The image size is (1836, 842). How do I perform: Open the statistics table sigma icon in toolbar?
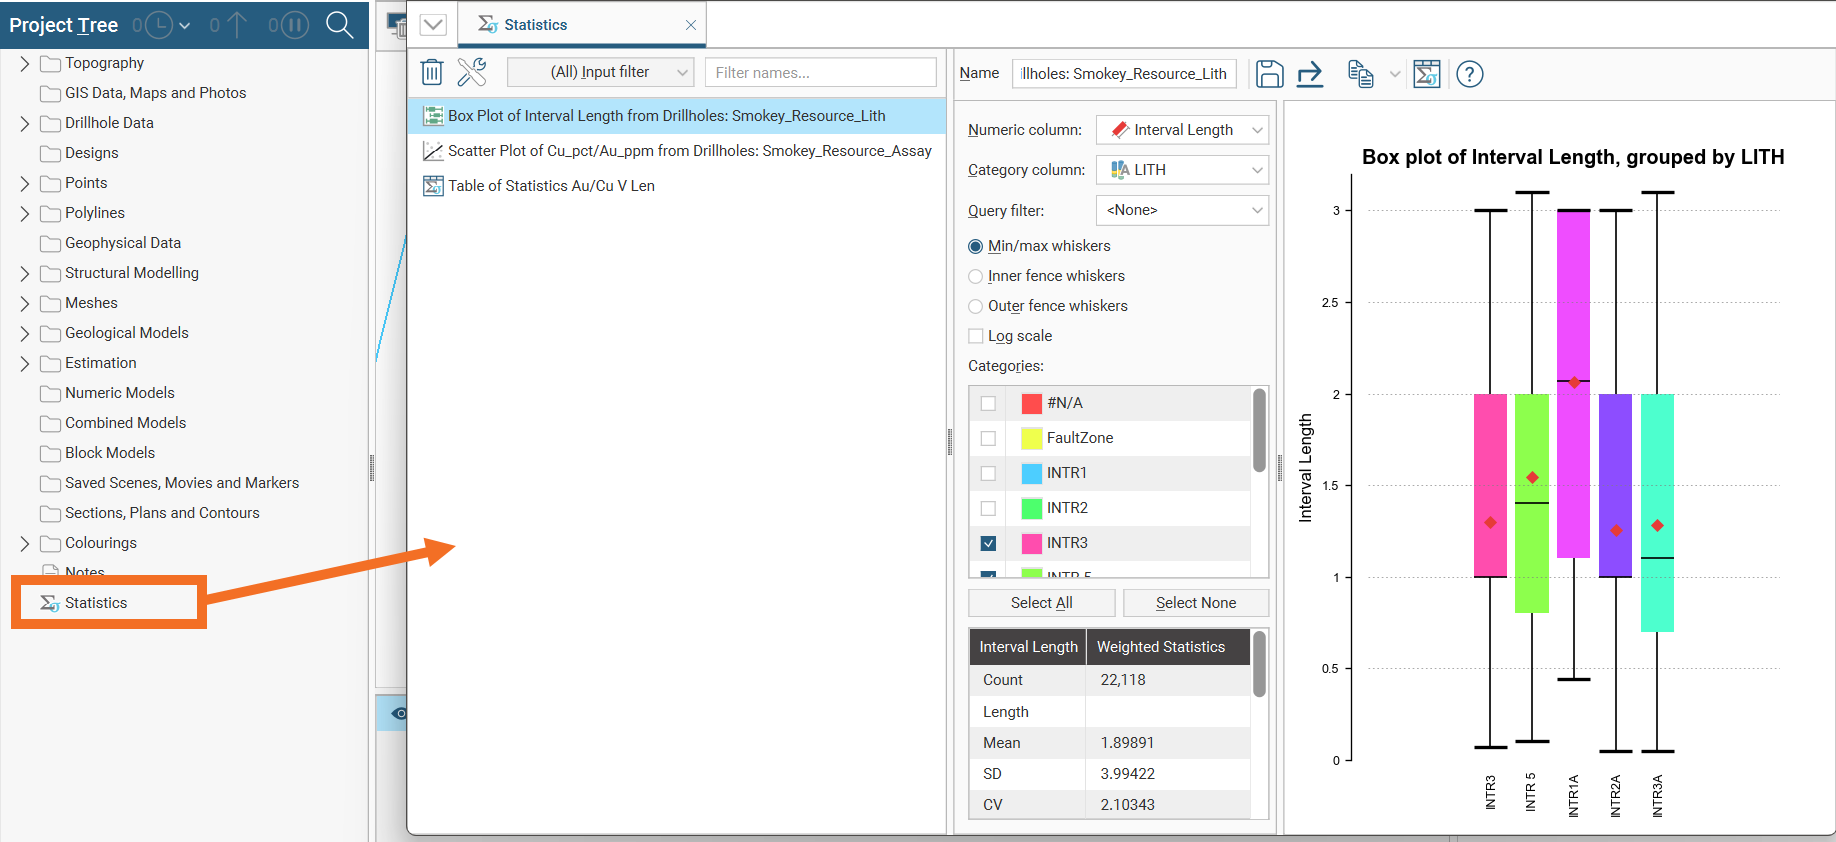1427,74
